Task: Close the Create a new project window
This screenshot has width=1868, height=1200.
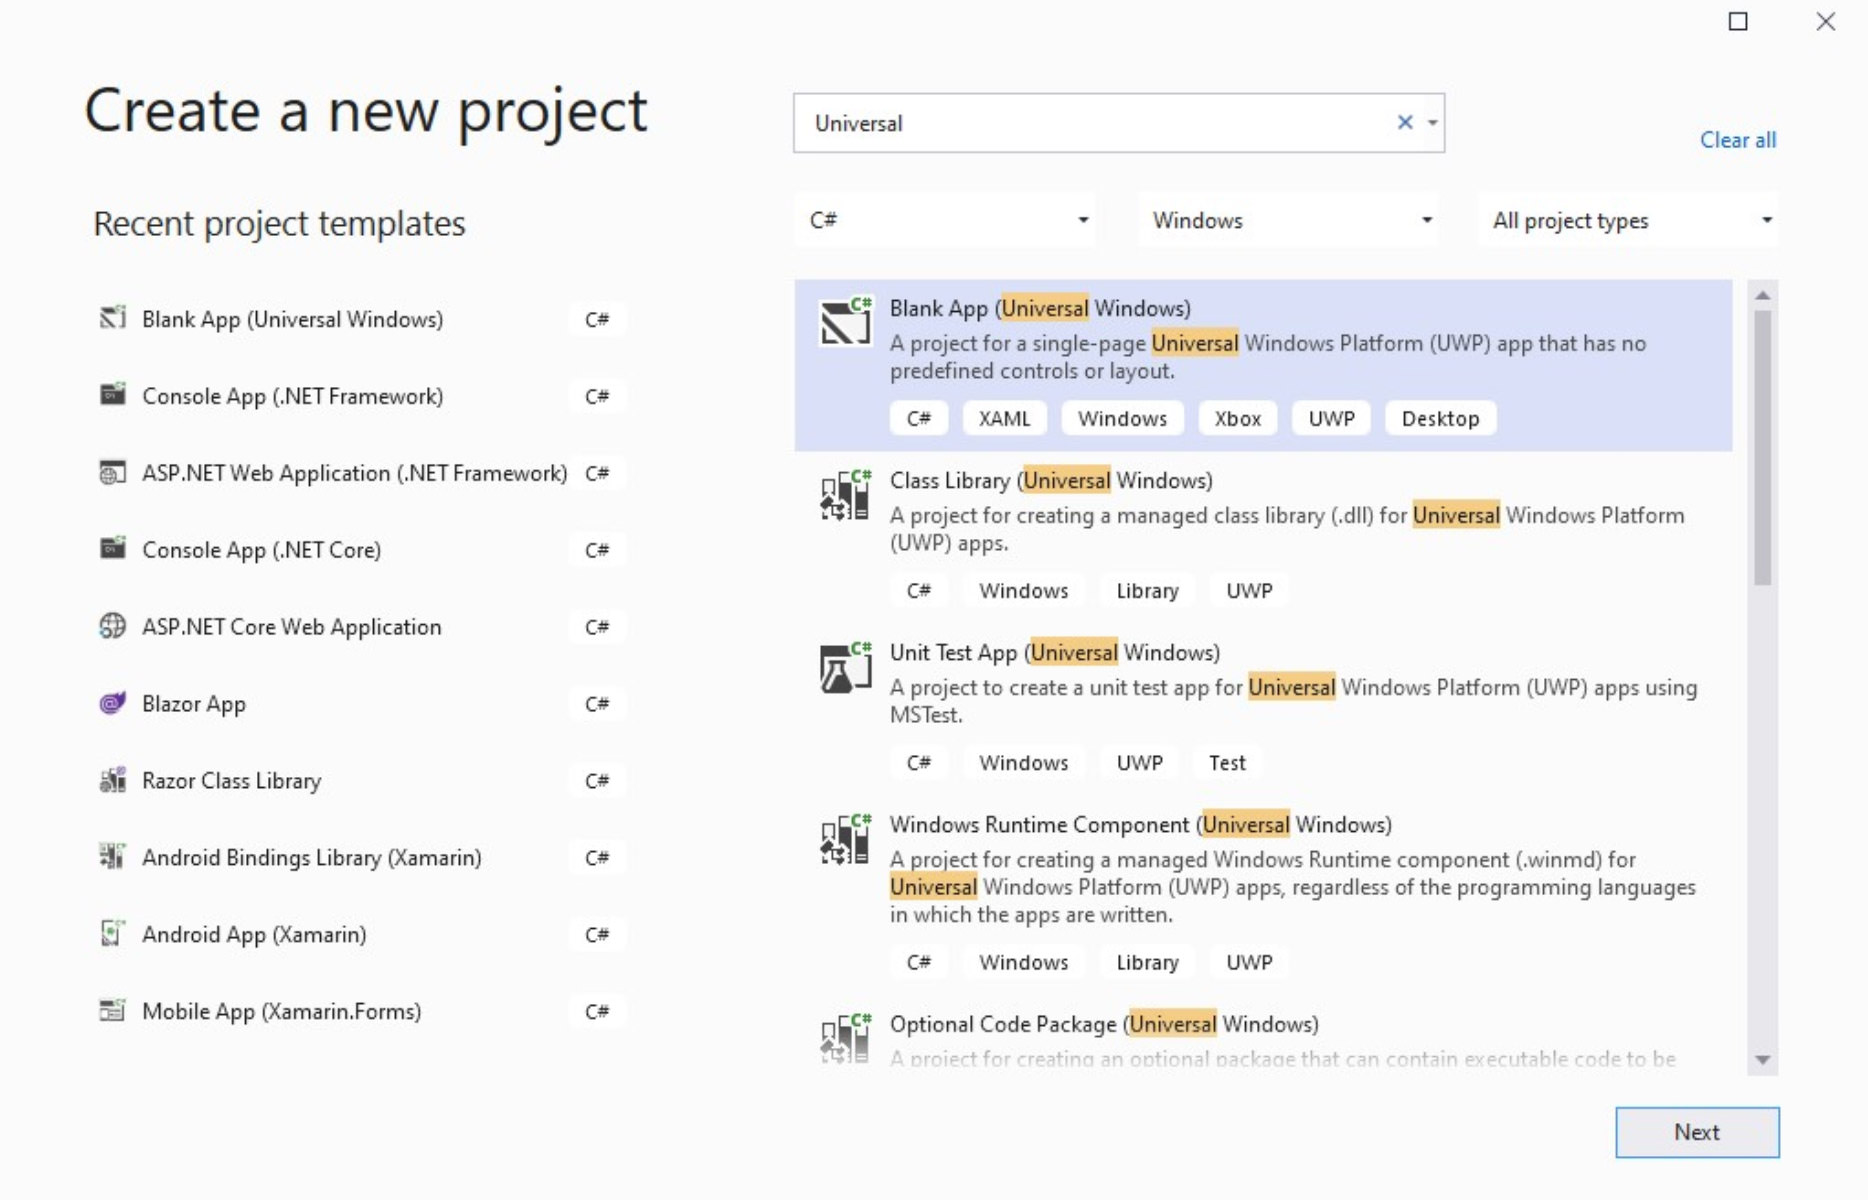Action: (x=1826, y=21)
